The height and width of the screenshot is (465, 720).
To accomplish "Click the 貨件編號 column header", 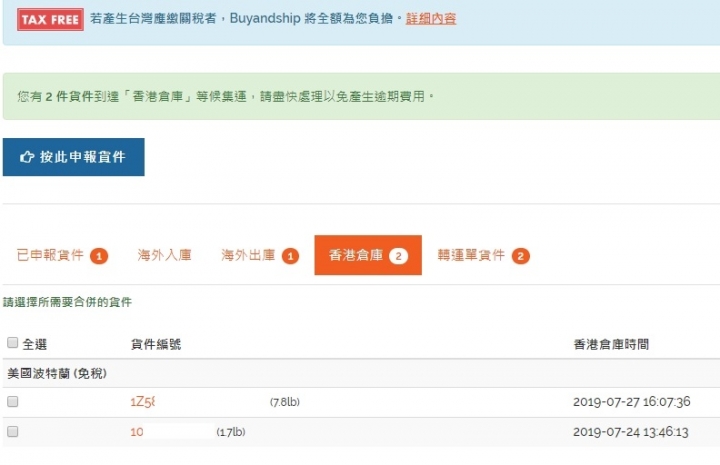I will tap(156, 344).
